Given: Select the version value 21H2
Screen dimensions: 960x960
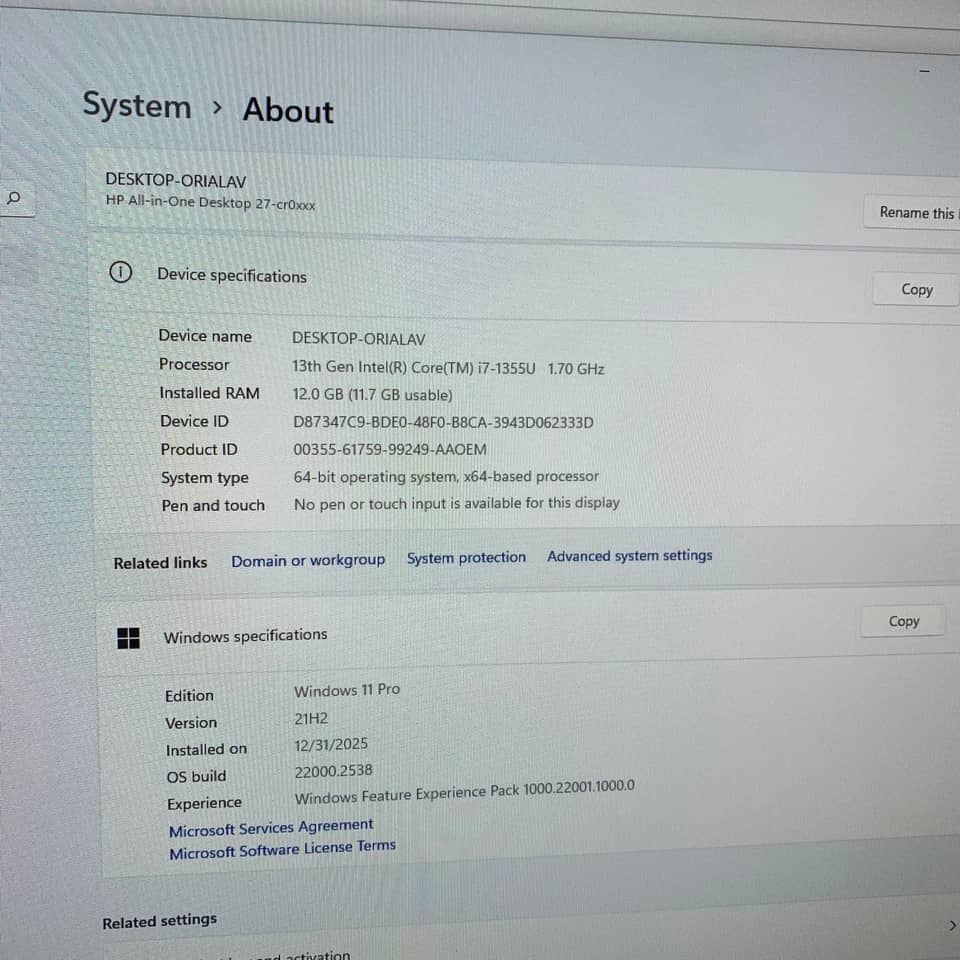Looking at the screenshot, I should [311, 719].
